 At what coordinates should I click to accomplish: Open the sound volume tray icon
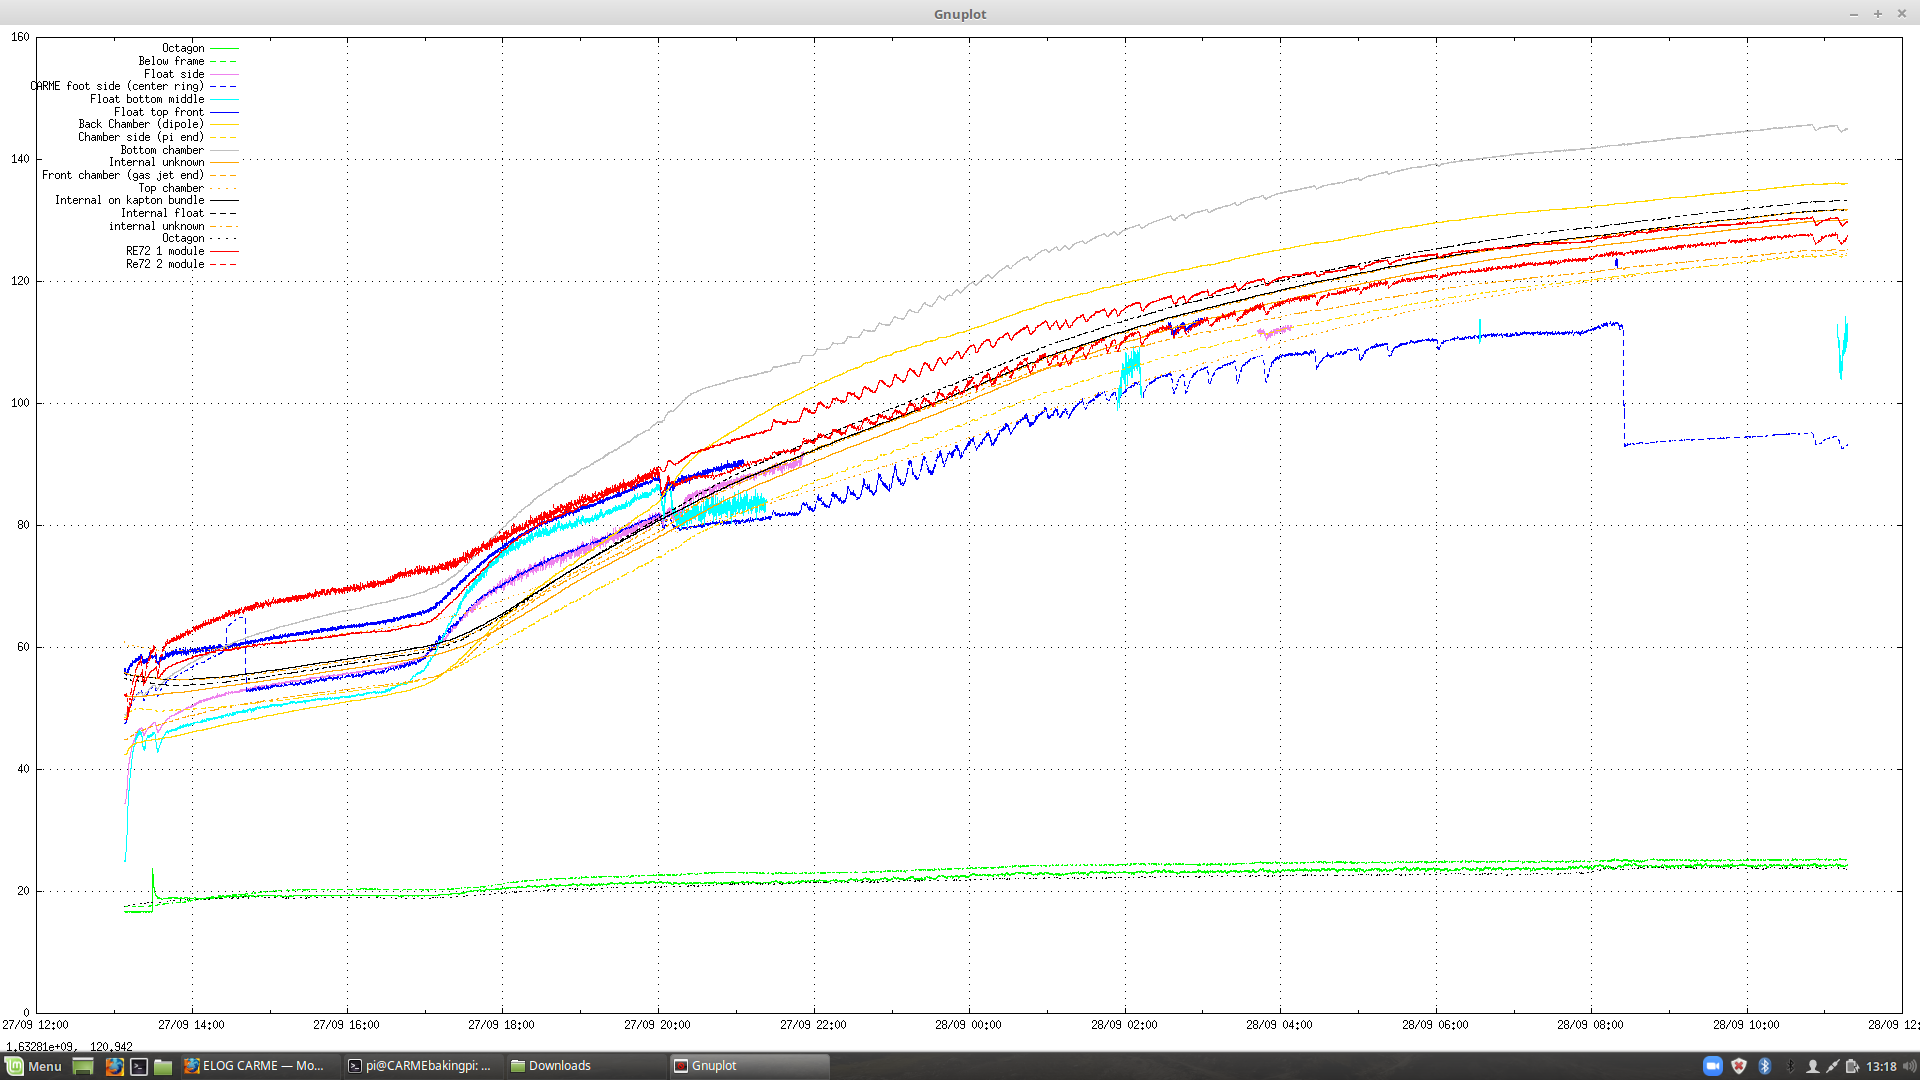coord(1909,1066)
